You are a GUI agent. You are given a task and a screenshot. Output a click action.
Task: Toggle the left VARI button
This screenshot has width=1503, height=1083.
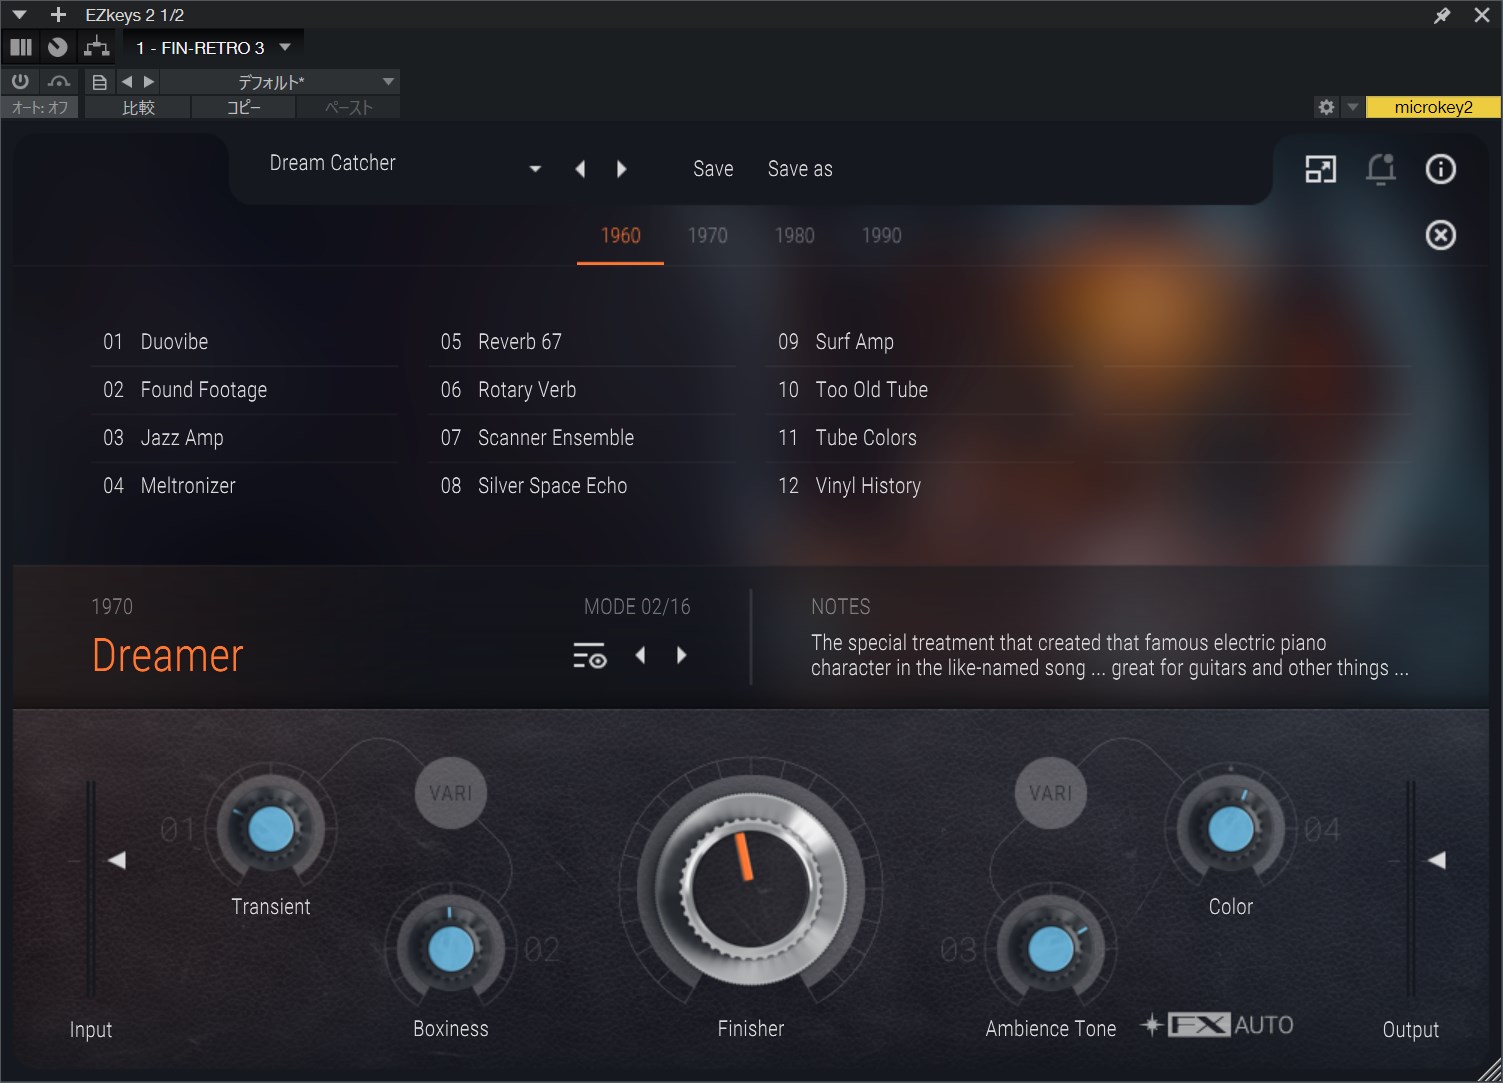click(x=450, y=793)
